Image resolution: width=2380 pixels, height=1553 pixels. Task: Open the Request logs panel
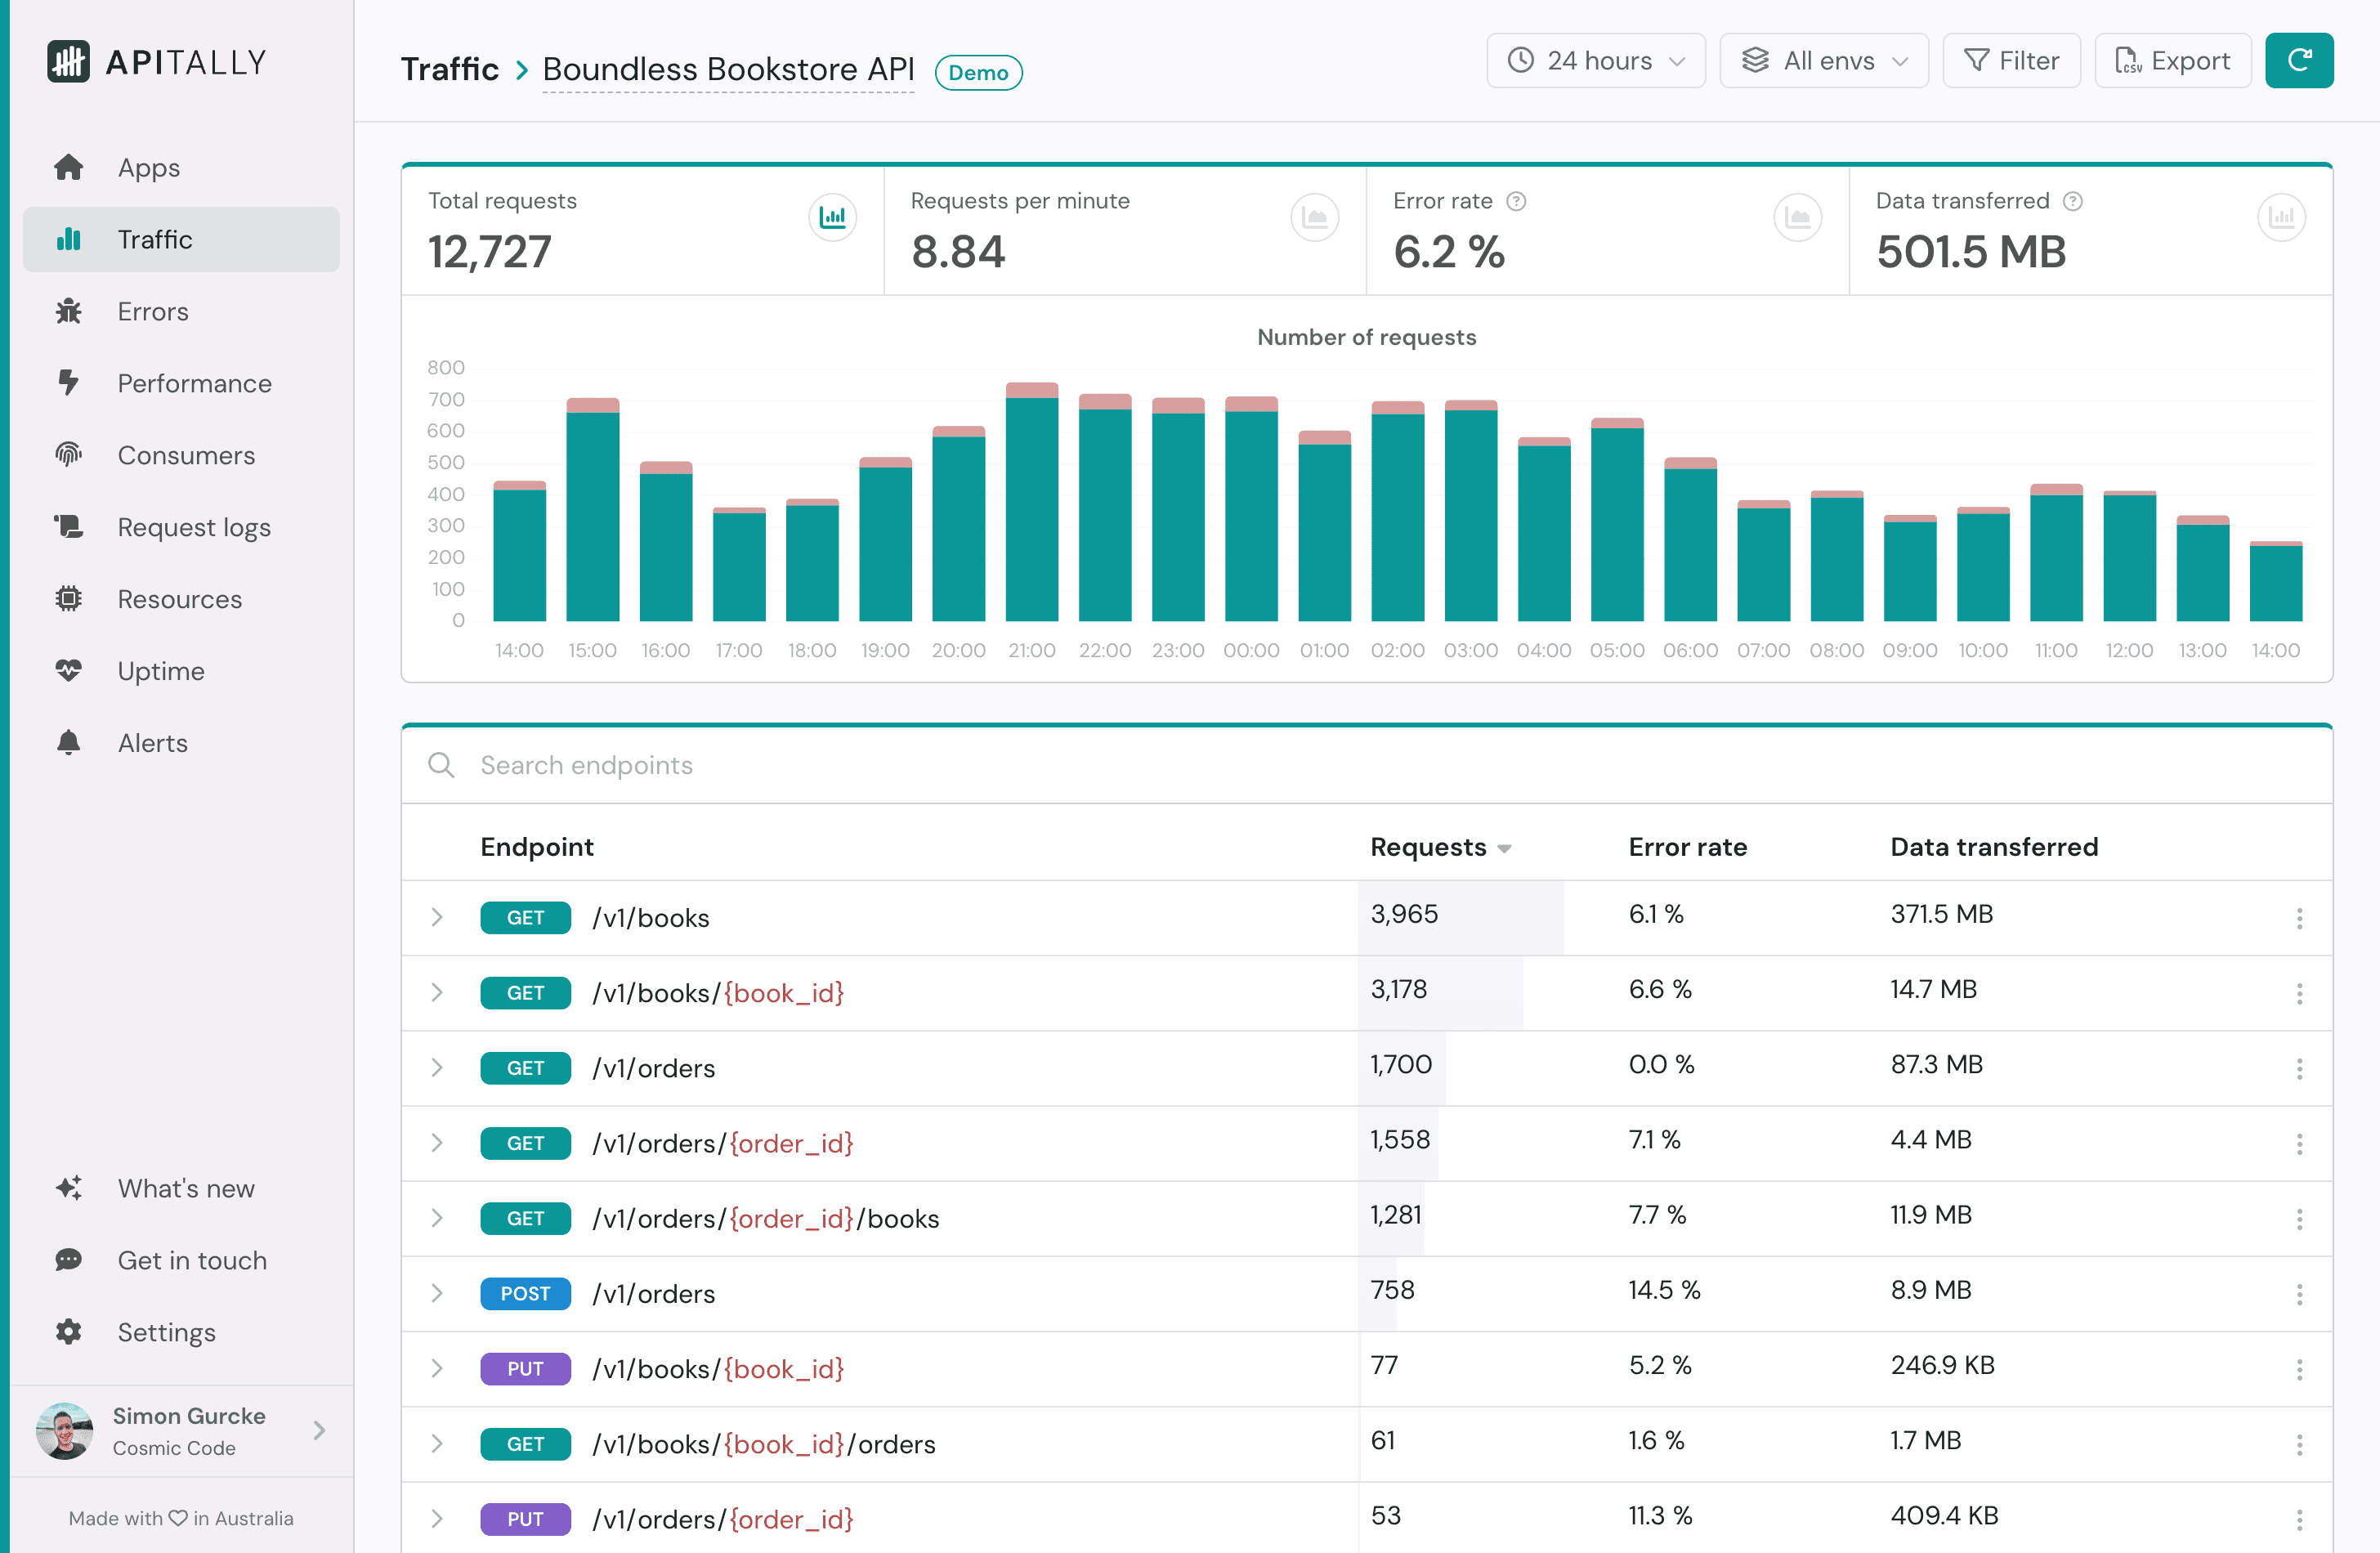point(193,527)
